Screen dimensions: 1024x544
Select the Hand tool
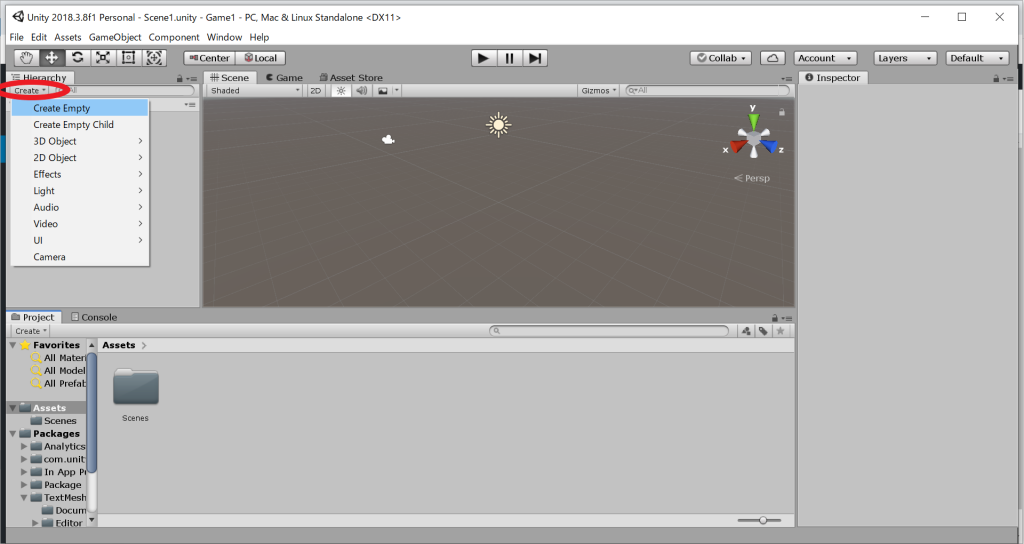point(26,57)
